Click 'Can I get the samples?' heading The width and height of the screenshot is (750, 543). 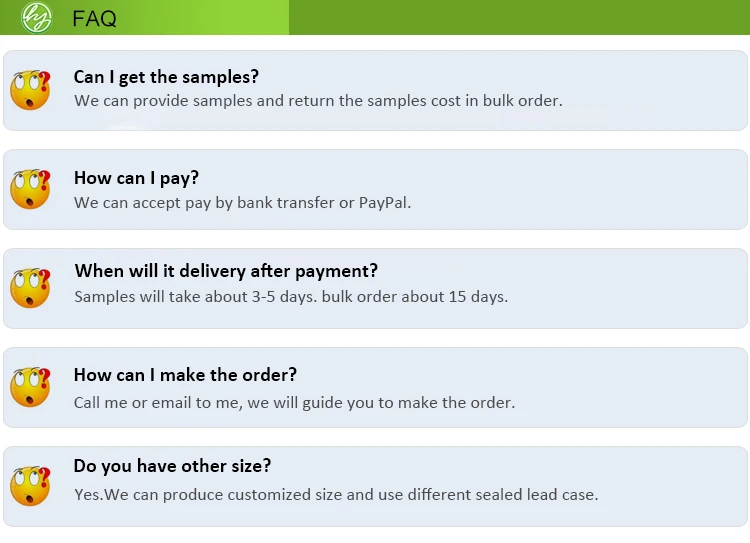pyautogui.click(x=166, y=77)
